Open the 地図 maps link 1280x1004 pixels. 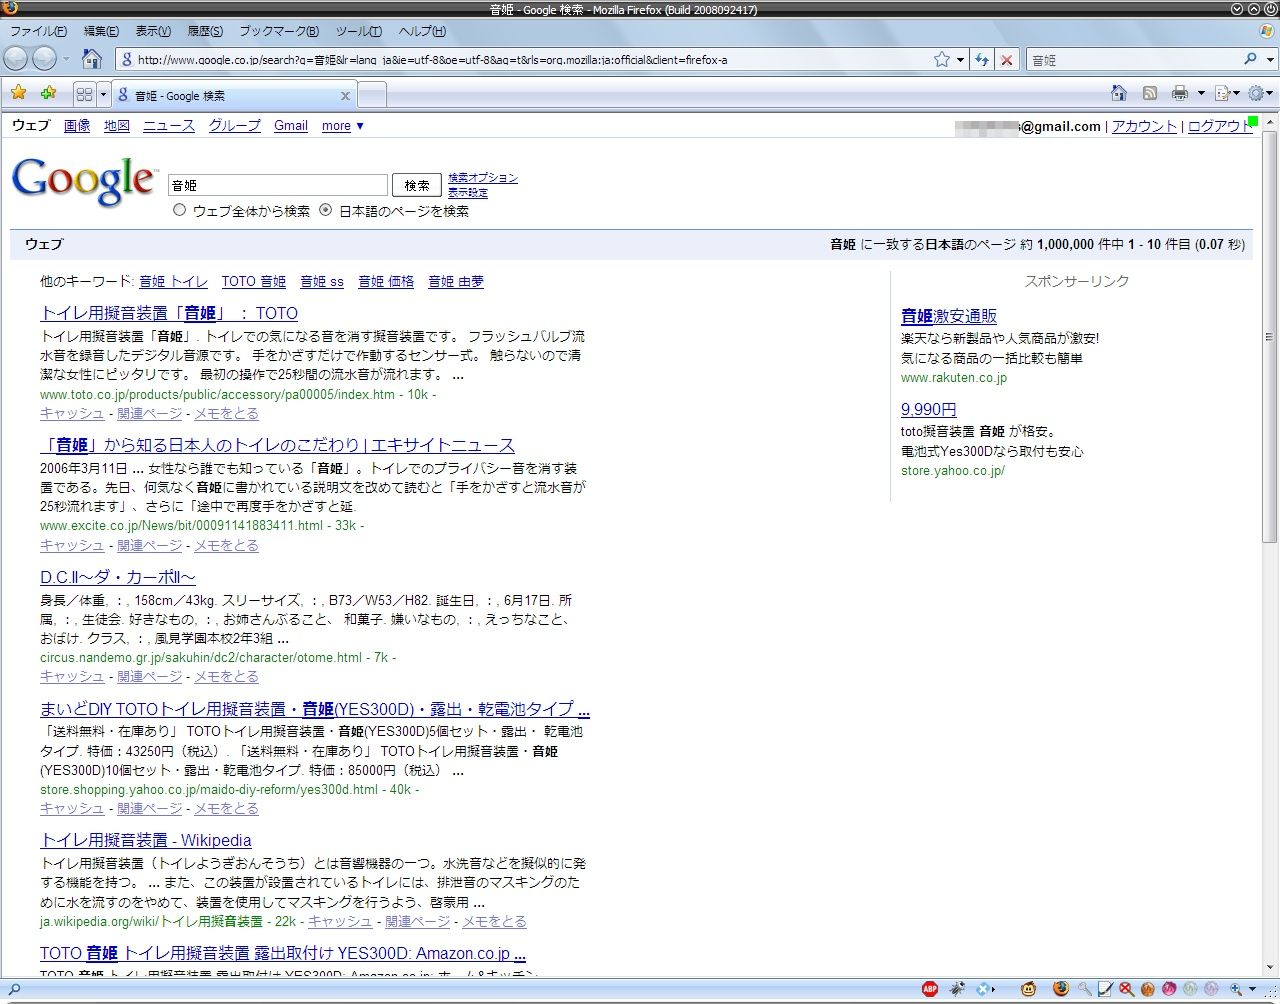pyautogui.click(x=117, y=126)
